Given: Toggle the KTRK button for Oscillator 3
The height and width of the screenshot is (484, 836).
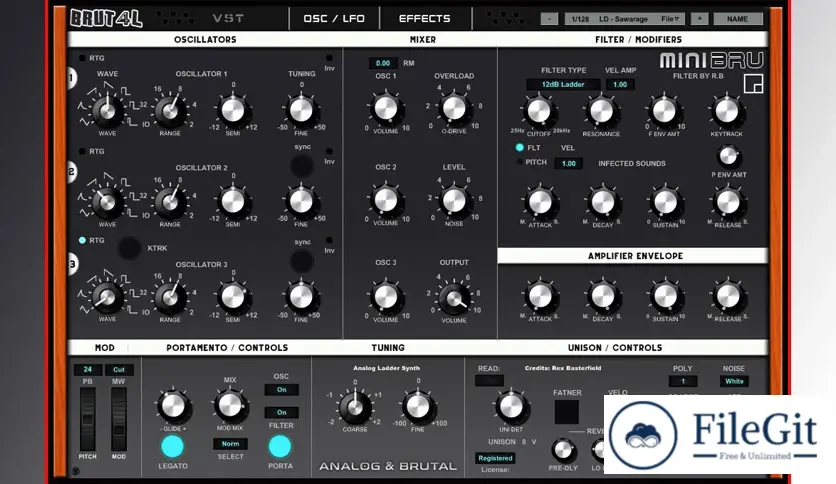Looking at the screenshot, I should (129, 248).
